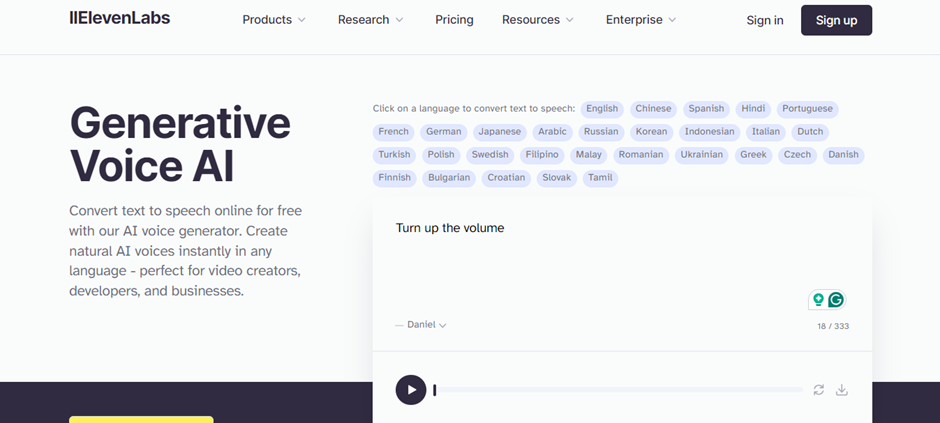
Task: Click the Generative Voice AI heading
Action: 180,144
